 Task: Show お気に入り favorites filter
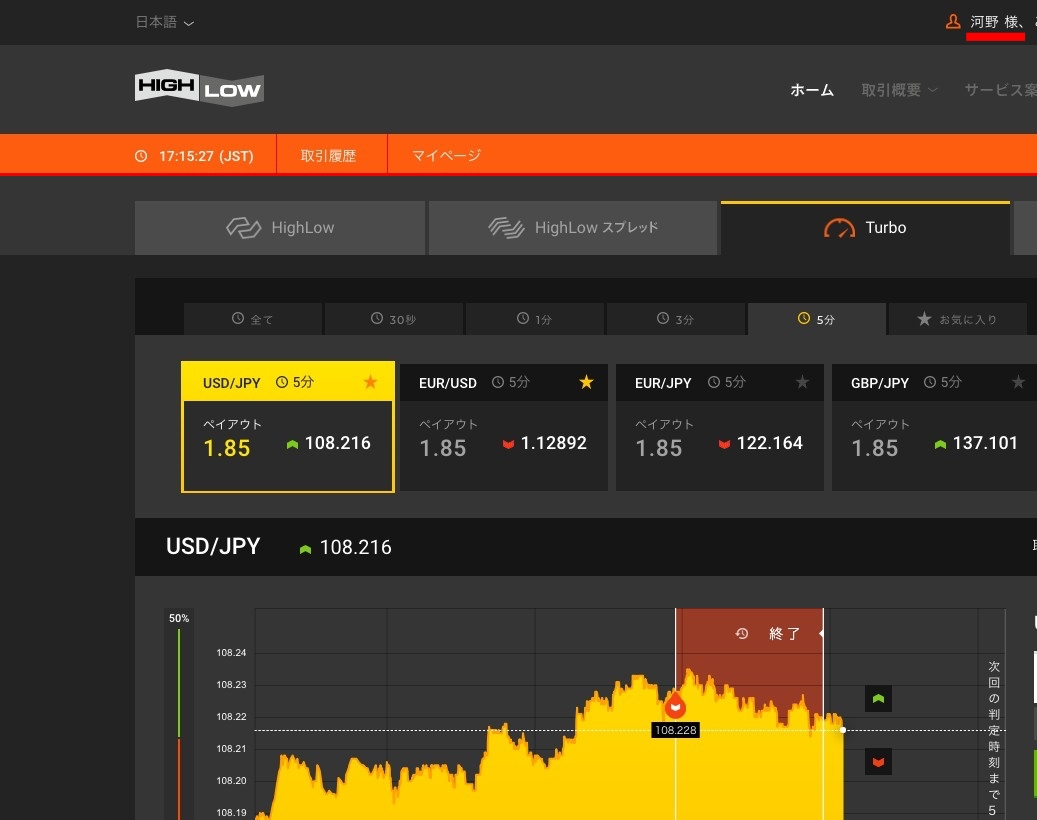coord(957,319)
